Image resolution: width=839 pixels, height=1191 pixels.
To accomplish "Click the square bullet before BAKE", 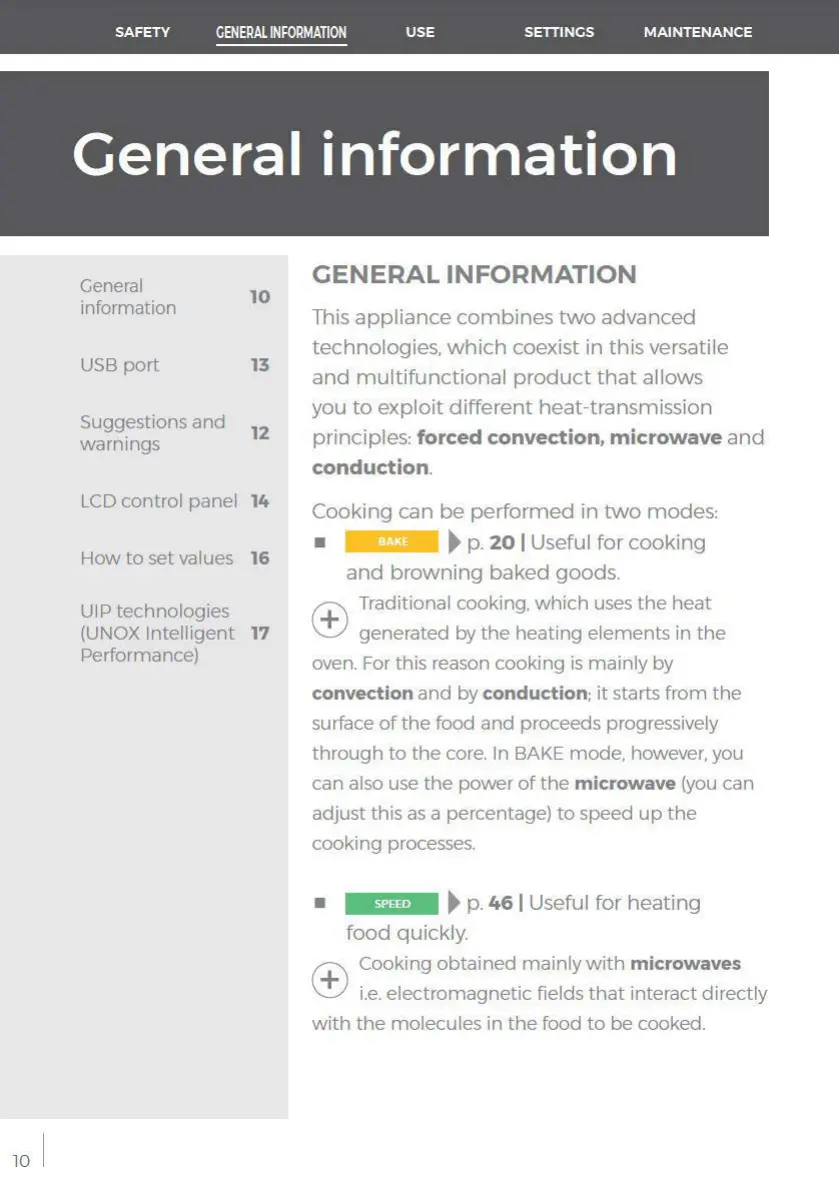I will click(320, 542).
